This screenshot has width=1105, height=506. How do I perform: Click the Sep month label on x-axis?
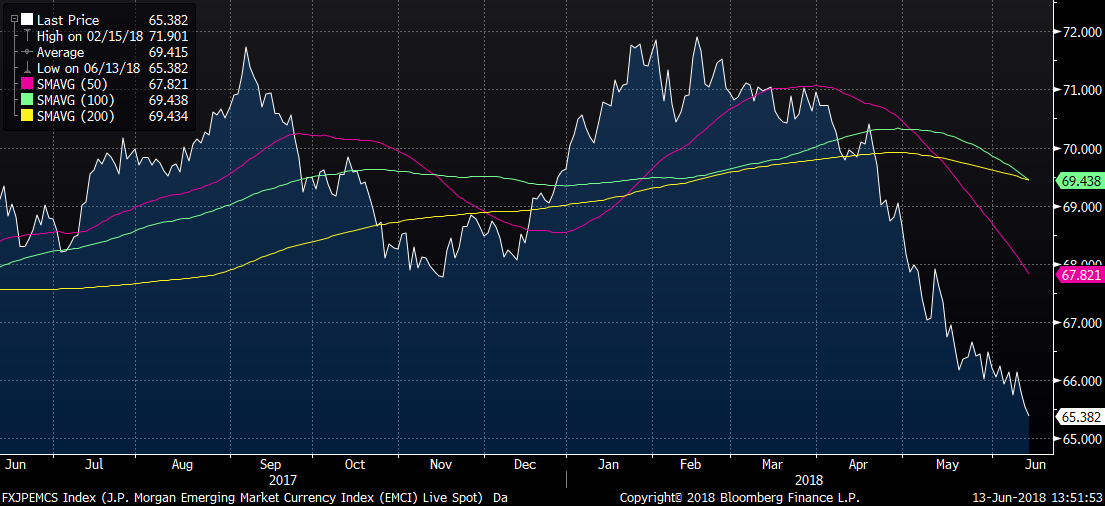click(x=271, y=464)
